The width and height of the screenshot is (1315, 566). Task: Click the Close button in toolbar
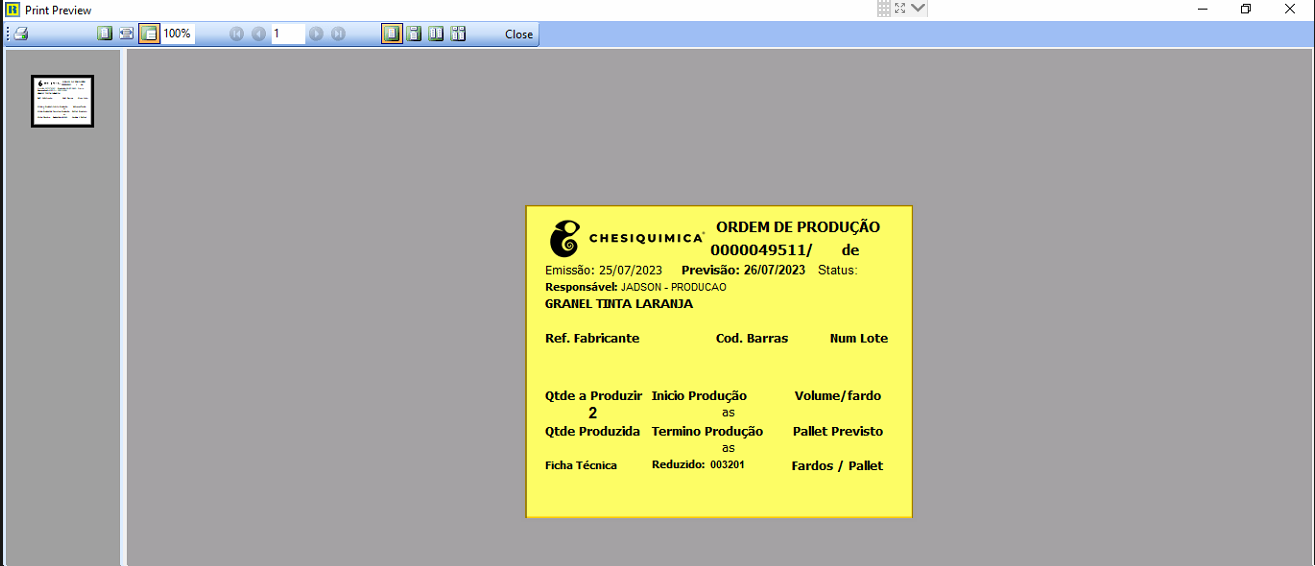519,34
